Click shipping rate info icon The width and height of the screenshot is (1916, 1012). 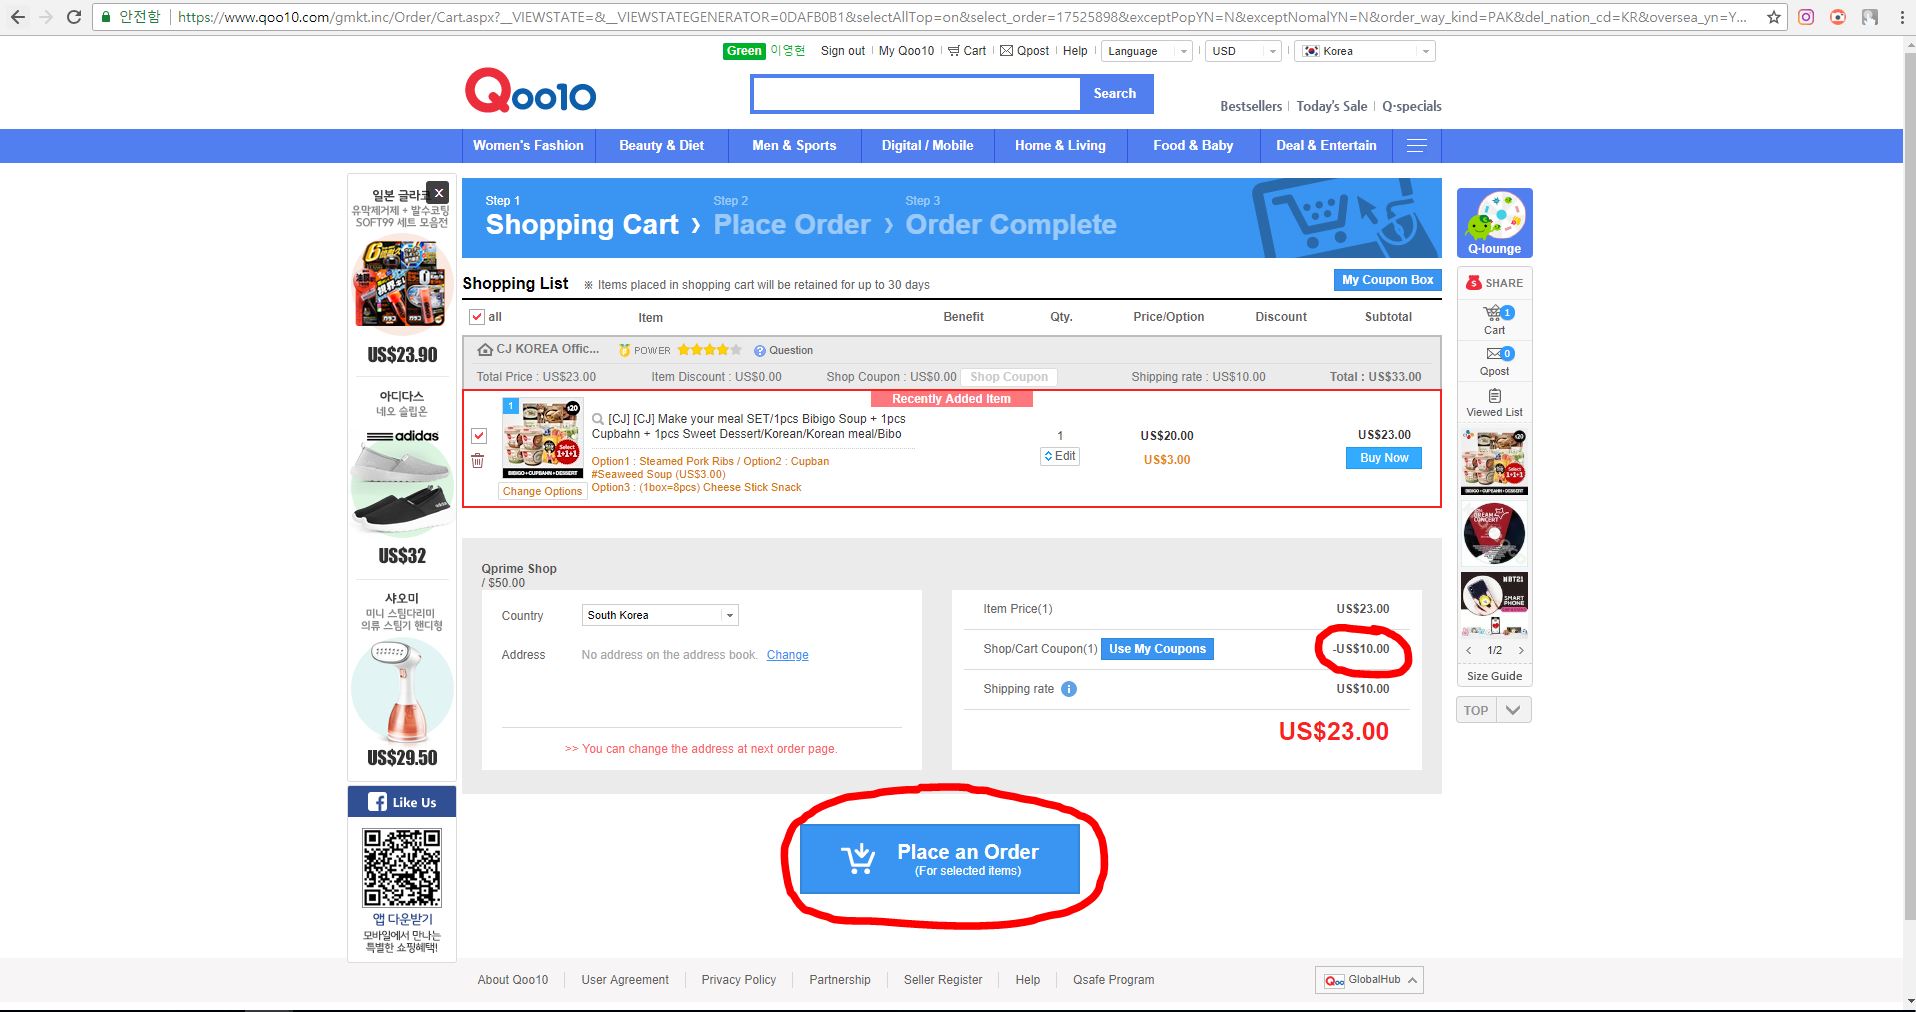1069,689
